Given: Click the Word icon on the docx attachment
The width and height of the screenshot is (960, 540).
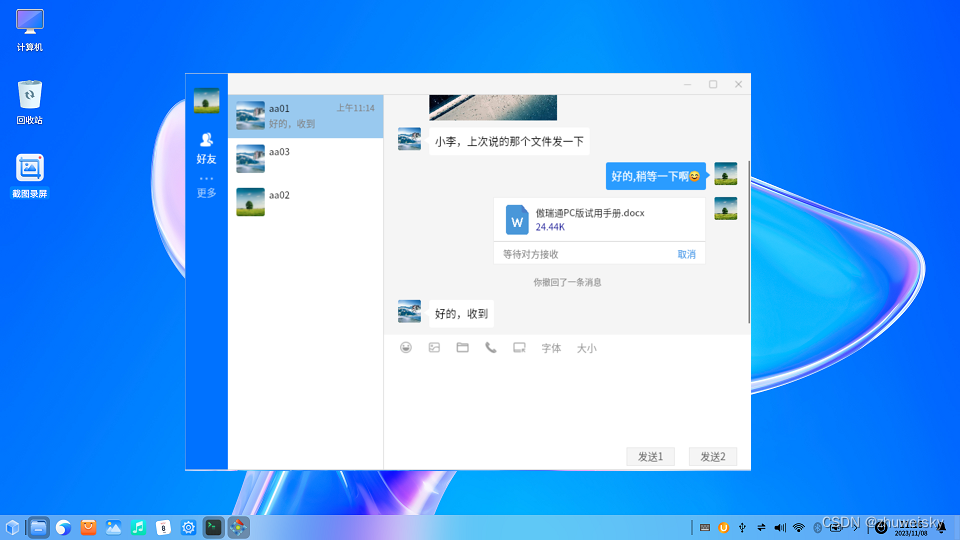Looking at the screenshot, I should click(517, 220).
